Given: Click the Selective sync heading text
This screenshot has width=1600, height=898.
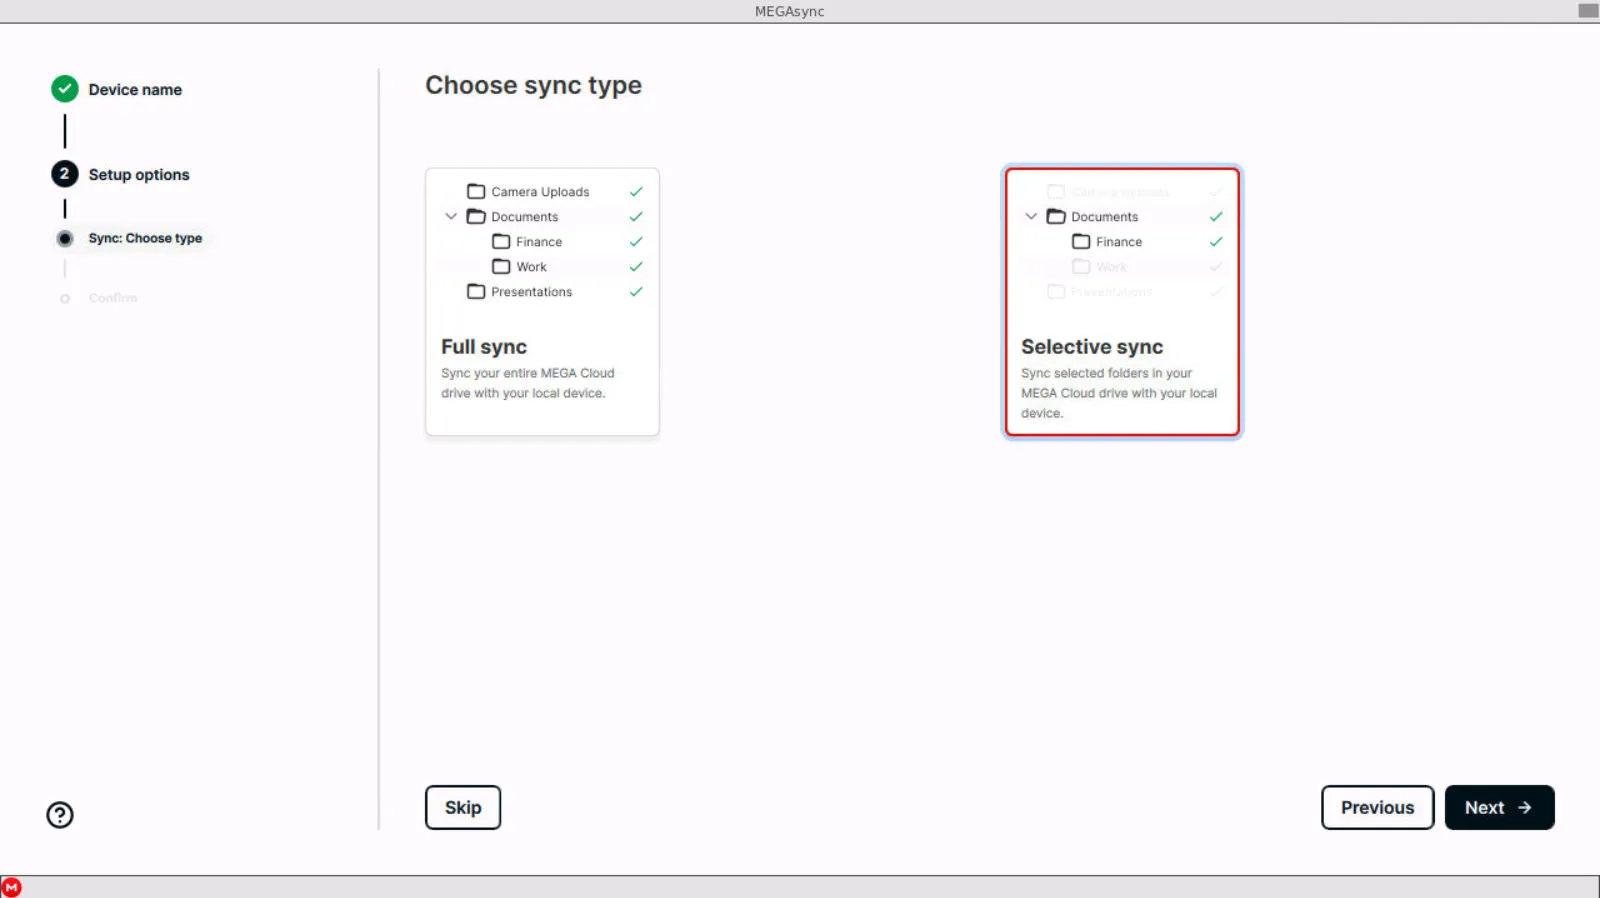Looking at the screenshot, I should [x=1092, y=347].
